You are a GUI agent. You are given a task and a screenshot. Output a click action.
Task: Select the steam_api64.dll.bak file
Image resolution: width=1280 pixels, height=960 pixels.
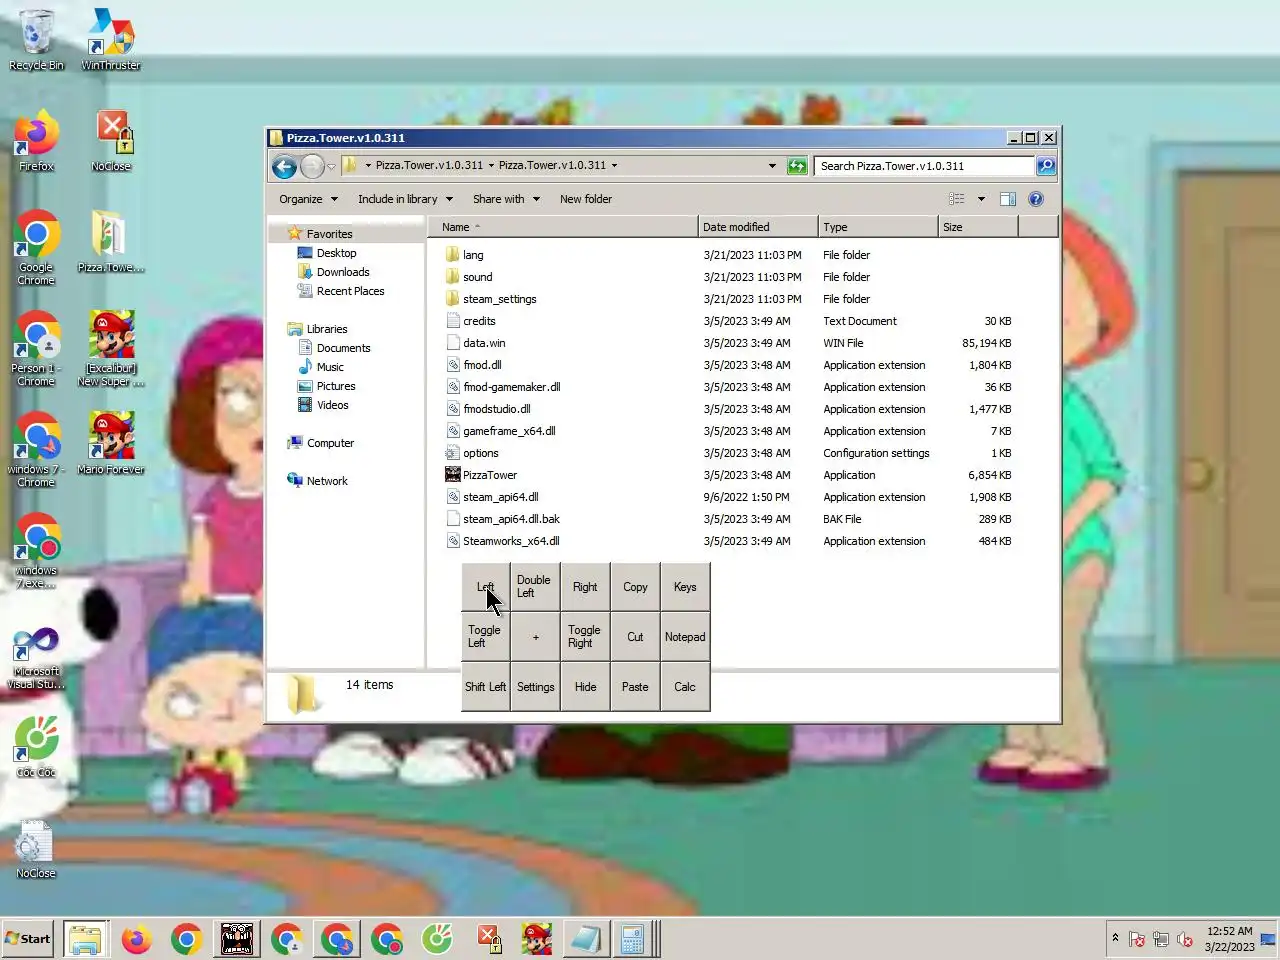point(511,519)
